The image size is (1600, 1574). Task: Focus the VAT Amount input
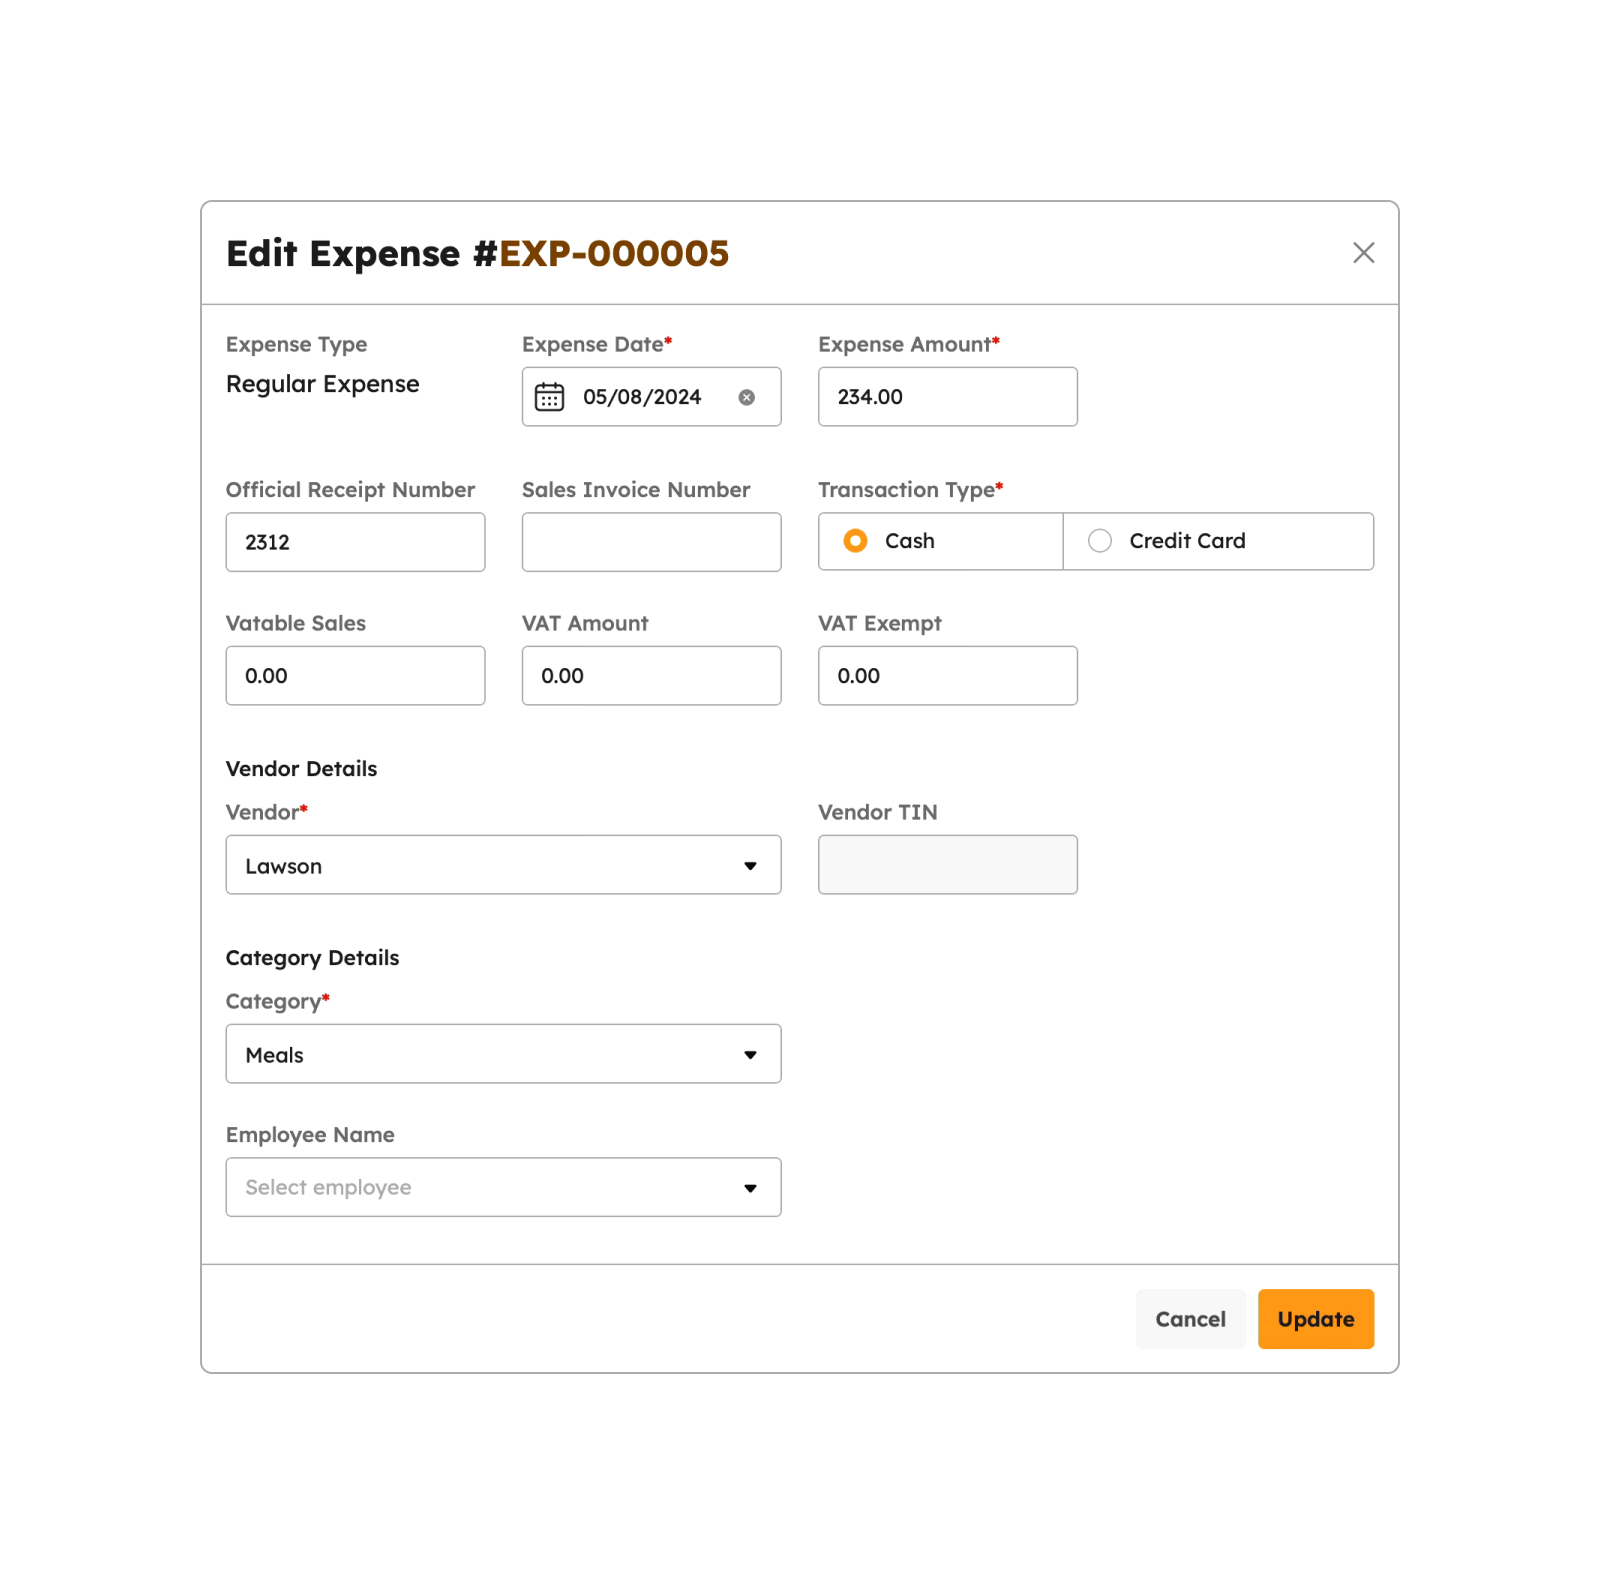pos(651,675)
